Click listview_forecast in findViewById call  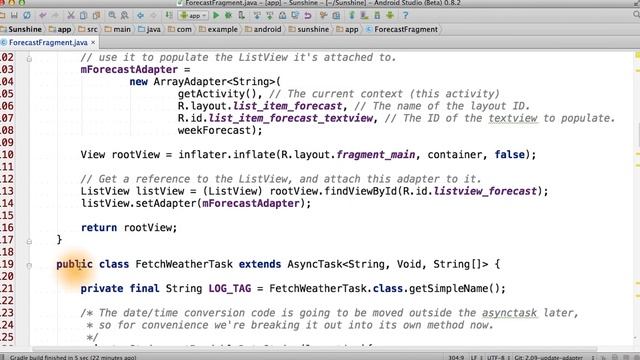(x=485, y=191)
